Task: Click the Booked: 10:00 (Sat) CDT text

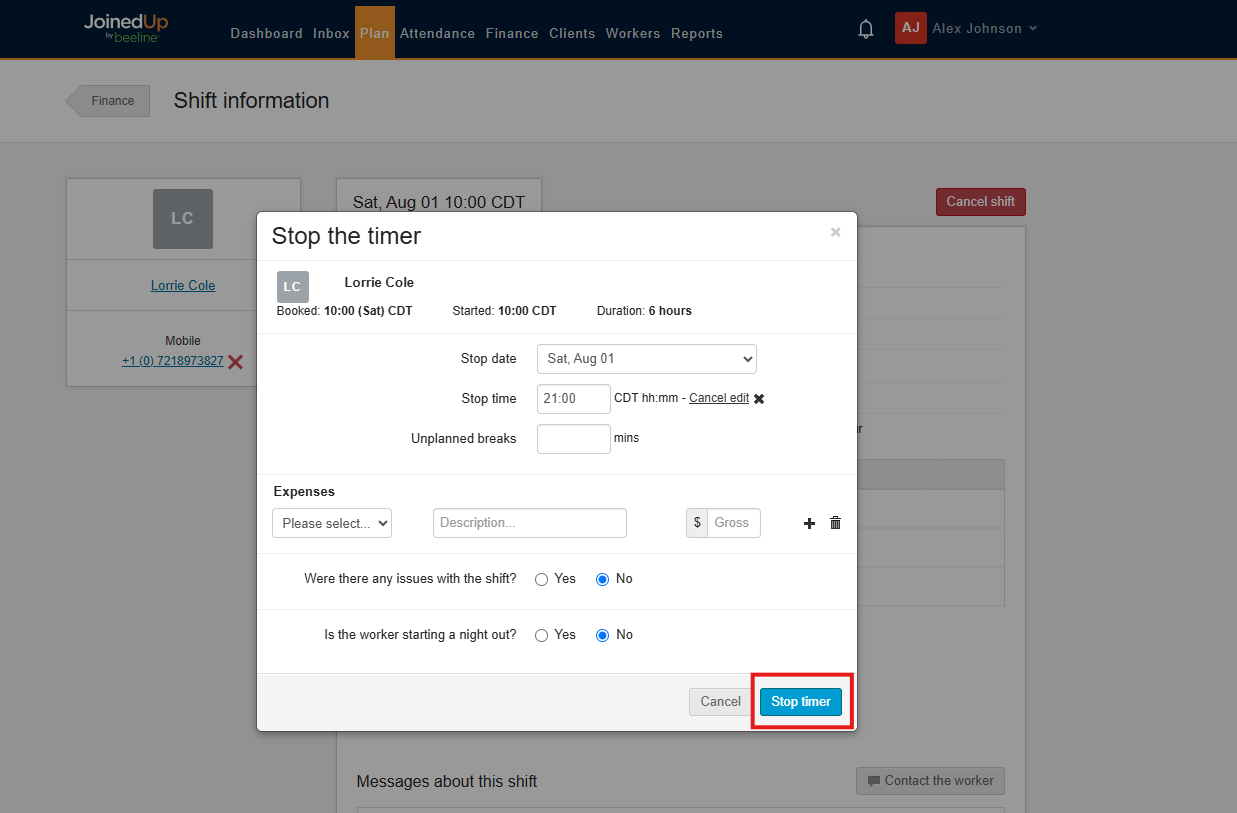Action: coord(344,311)
